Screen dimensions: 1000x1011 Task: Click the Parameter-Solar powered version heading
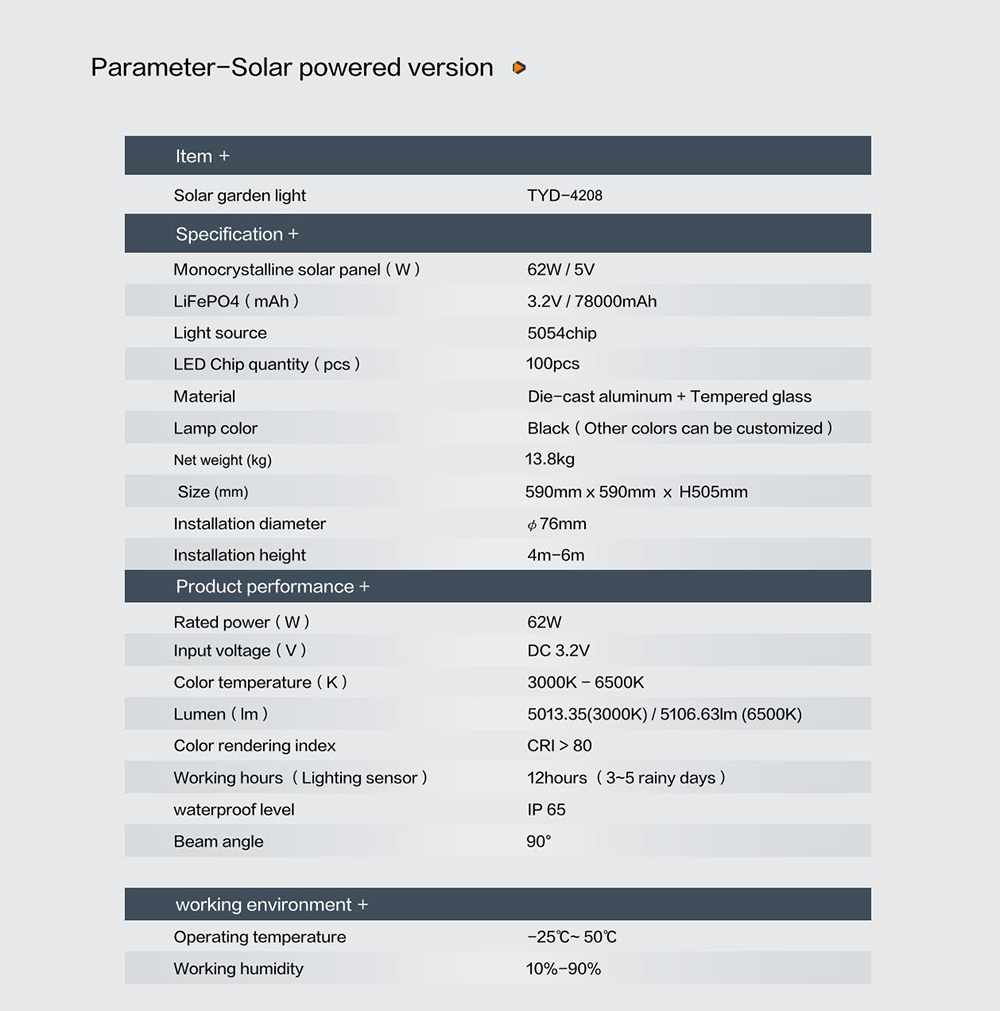pyautogui.click(x=292, y=68)
